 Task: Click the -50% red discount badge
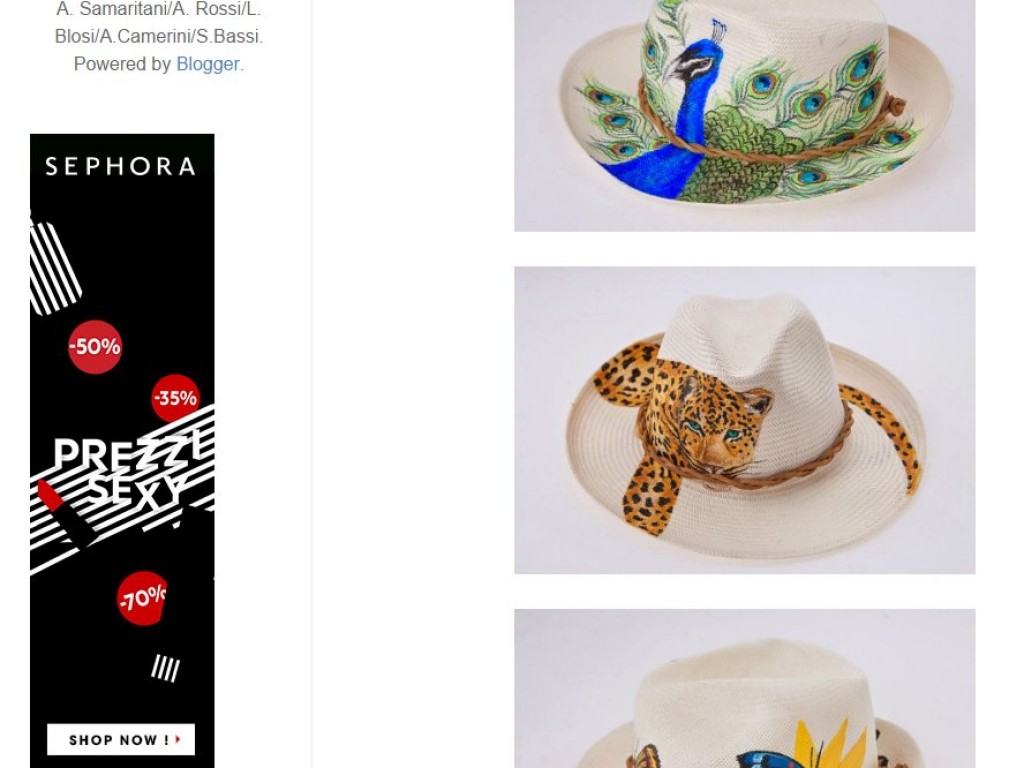(95, 347)
